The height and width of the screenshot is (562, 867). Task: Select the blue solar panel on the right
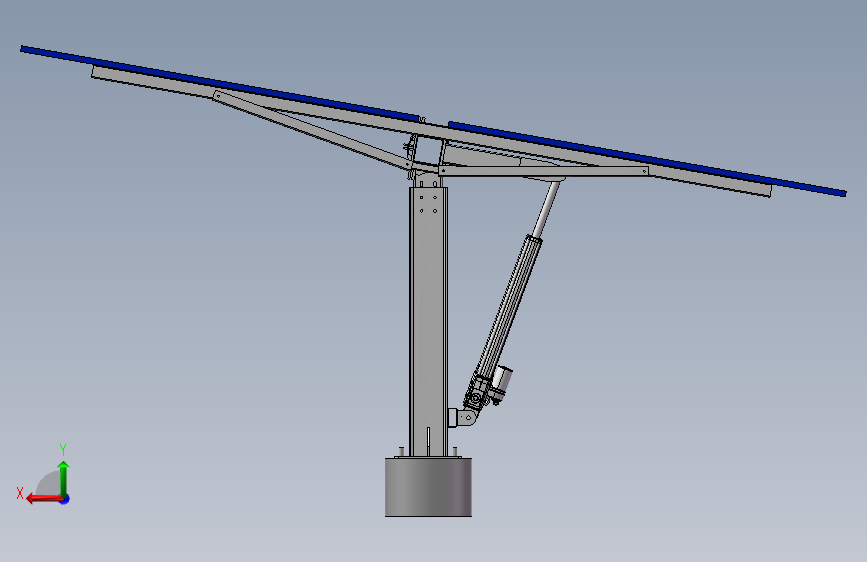coord(647,158)
